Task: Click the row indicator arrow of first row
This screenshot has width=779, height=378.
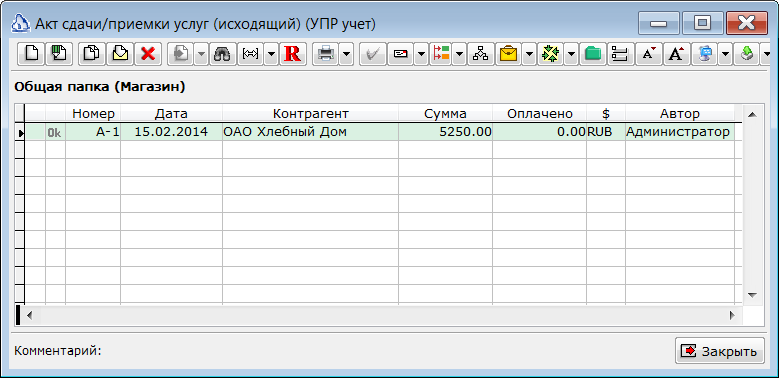Action: [x=20, y=133]
